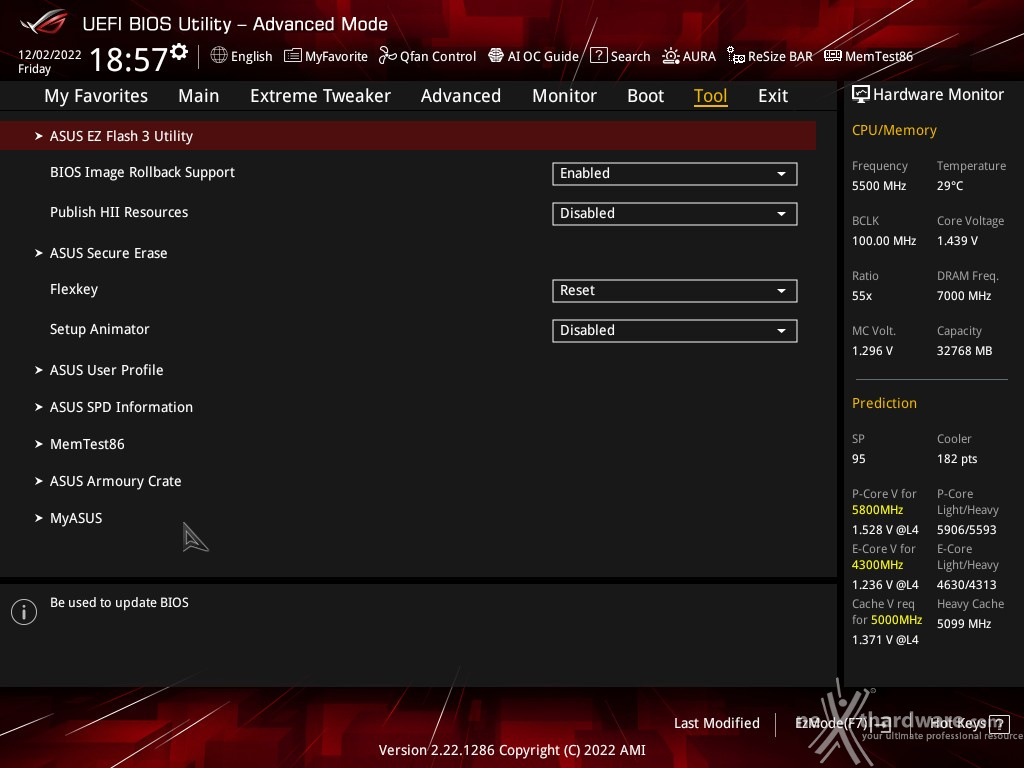Click the 5800MHz P-Core value
Viewport: 1024px width, 768px height.
[877, 510]
